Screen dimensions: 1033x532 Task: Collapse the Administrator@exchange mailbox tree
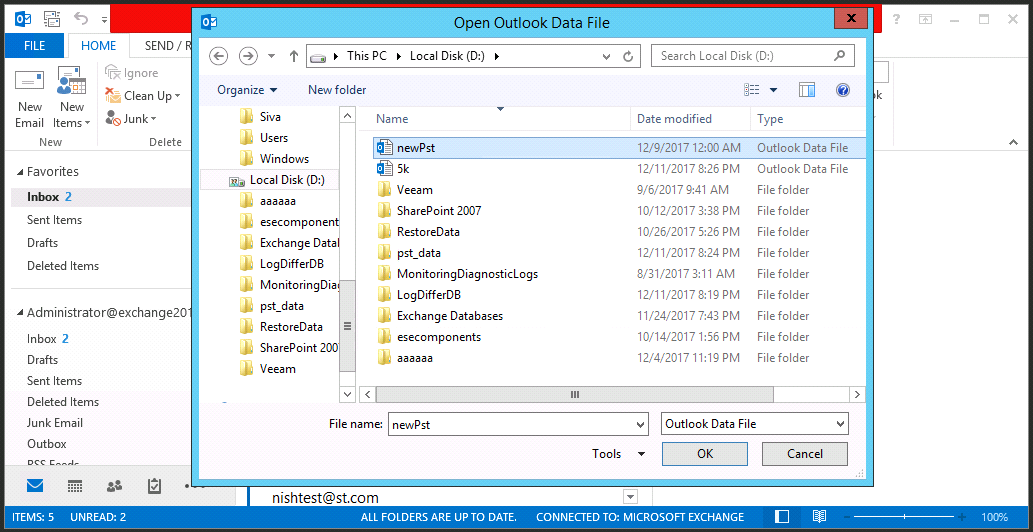click(19, 313)
